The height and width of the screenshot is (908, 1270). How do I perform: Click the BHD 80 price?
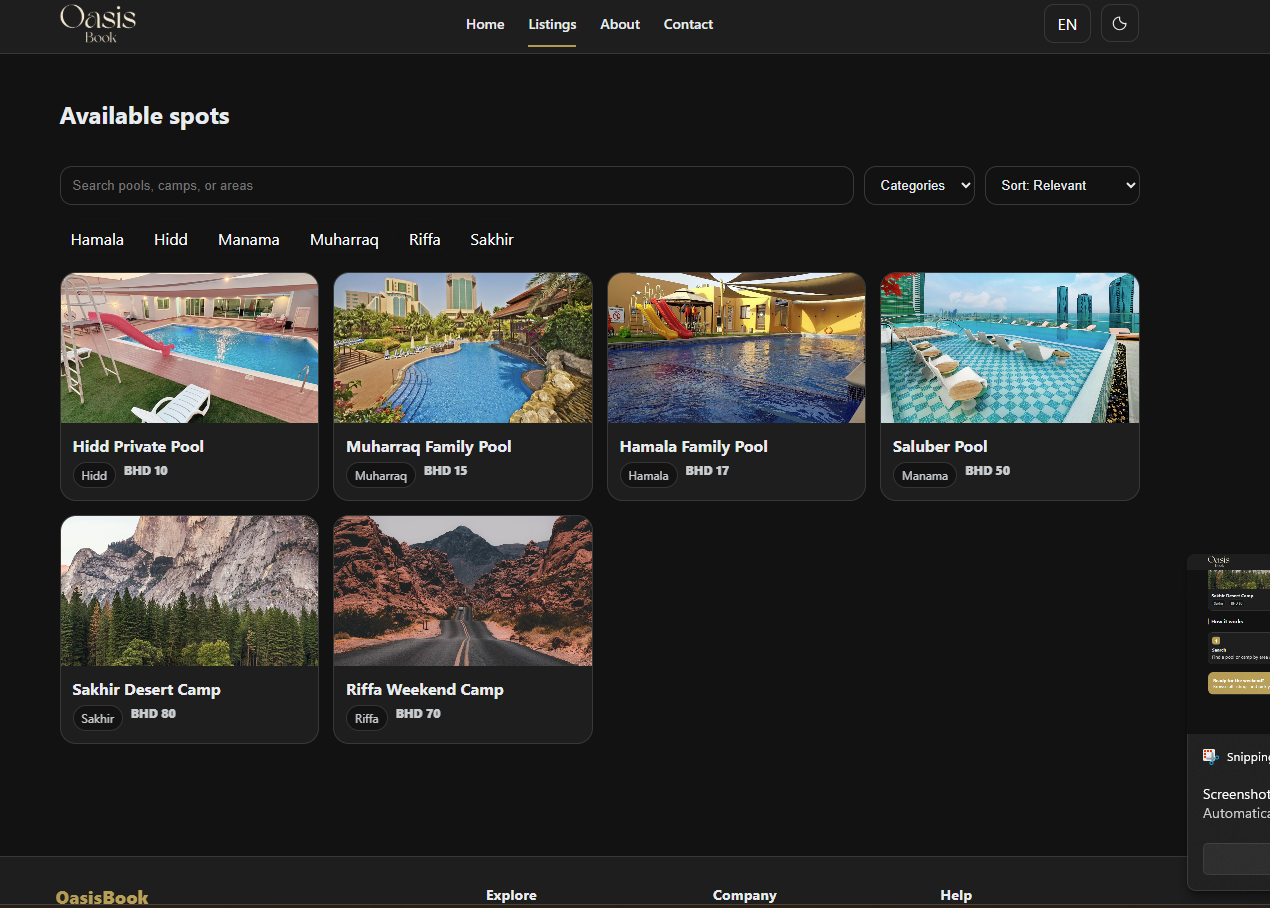[x=153, y=714]
